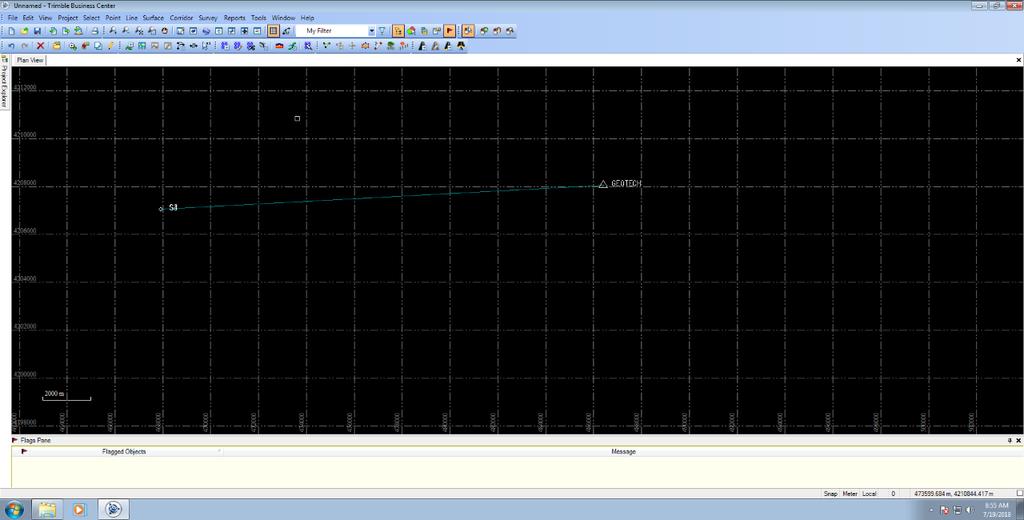Open the Line menu
Image resolution: width=1024 pixels, height=520 pixels.
tap(132, 18)
